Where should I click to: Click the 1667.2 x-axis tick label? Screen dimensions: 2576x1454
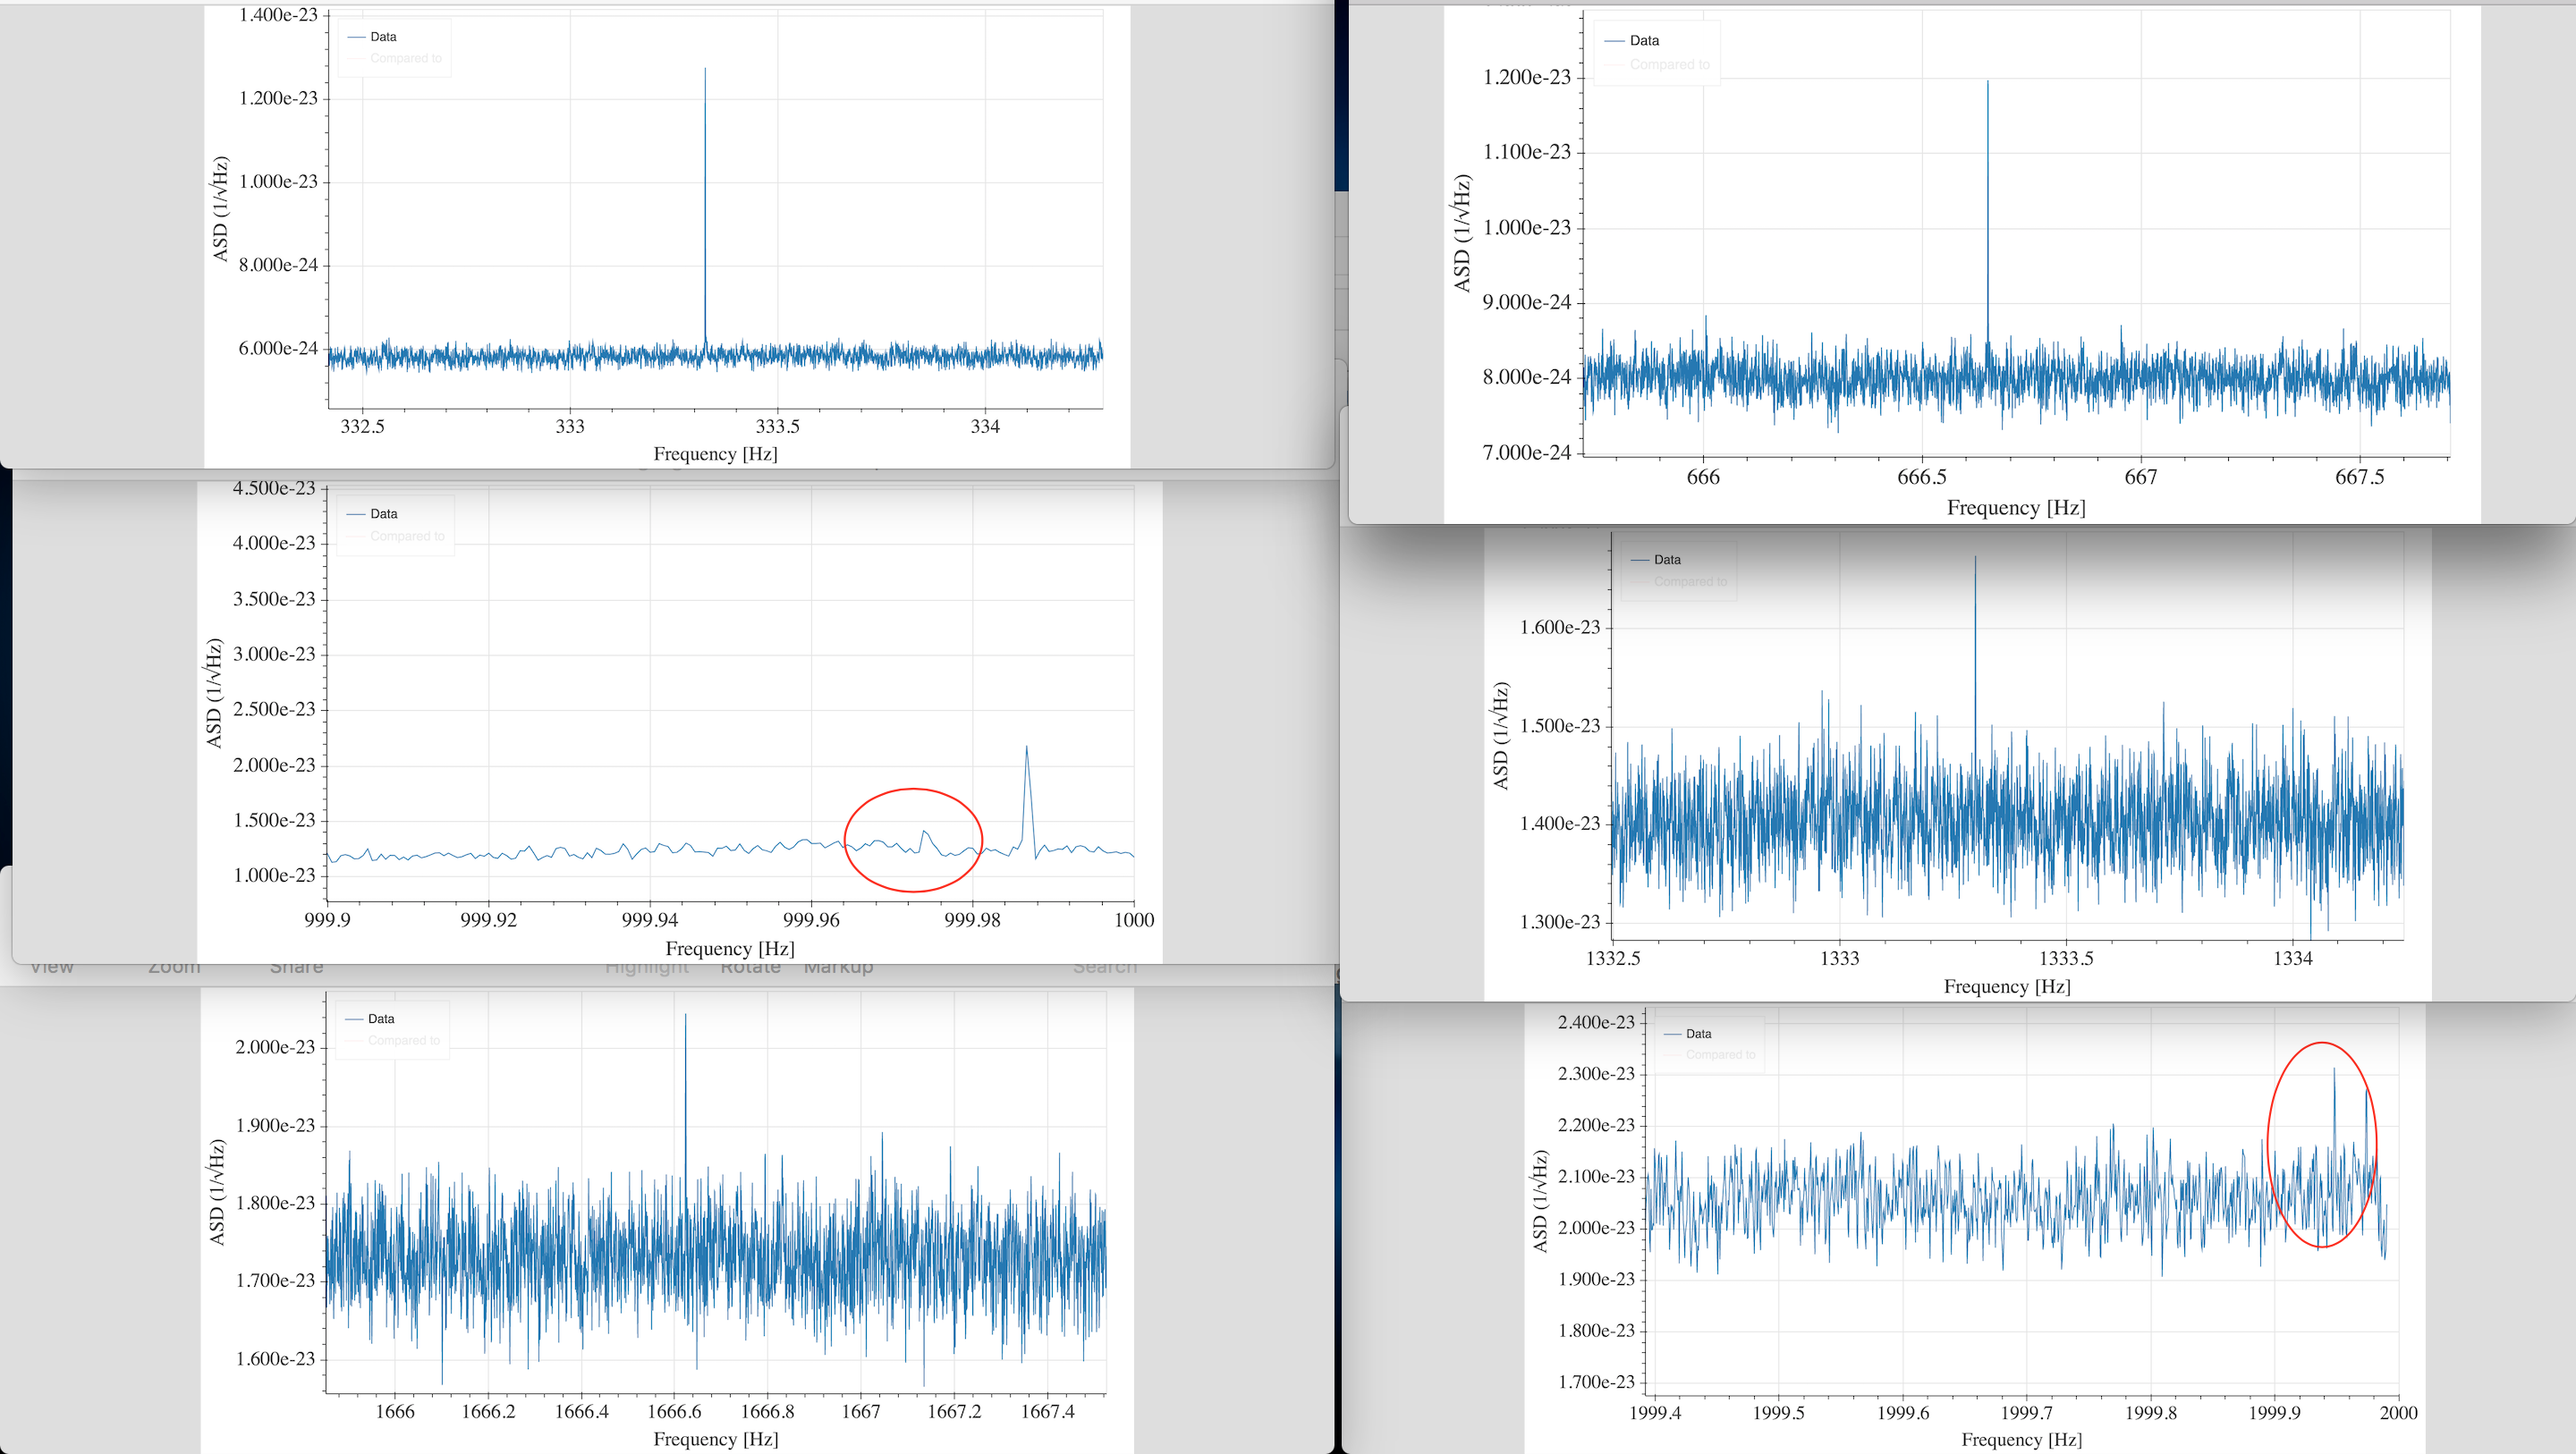954,1412
